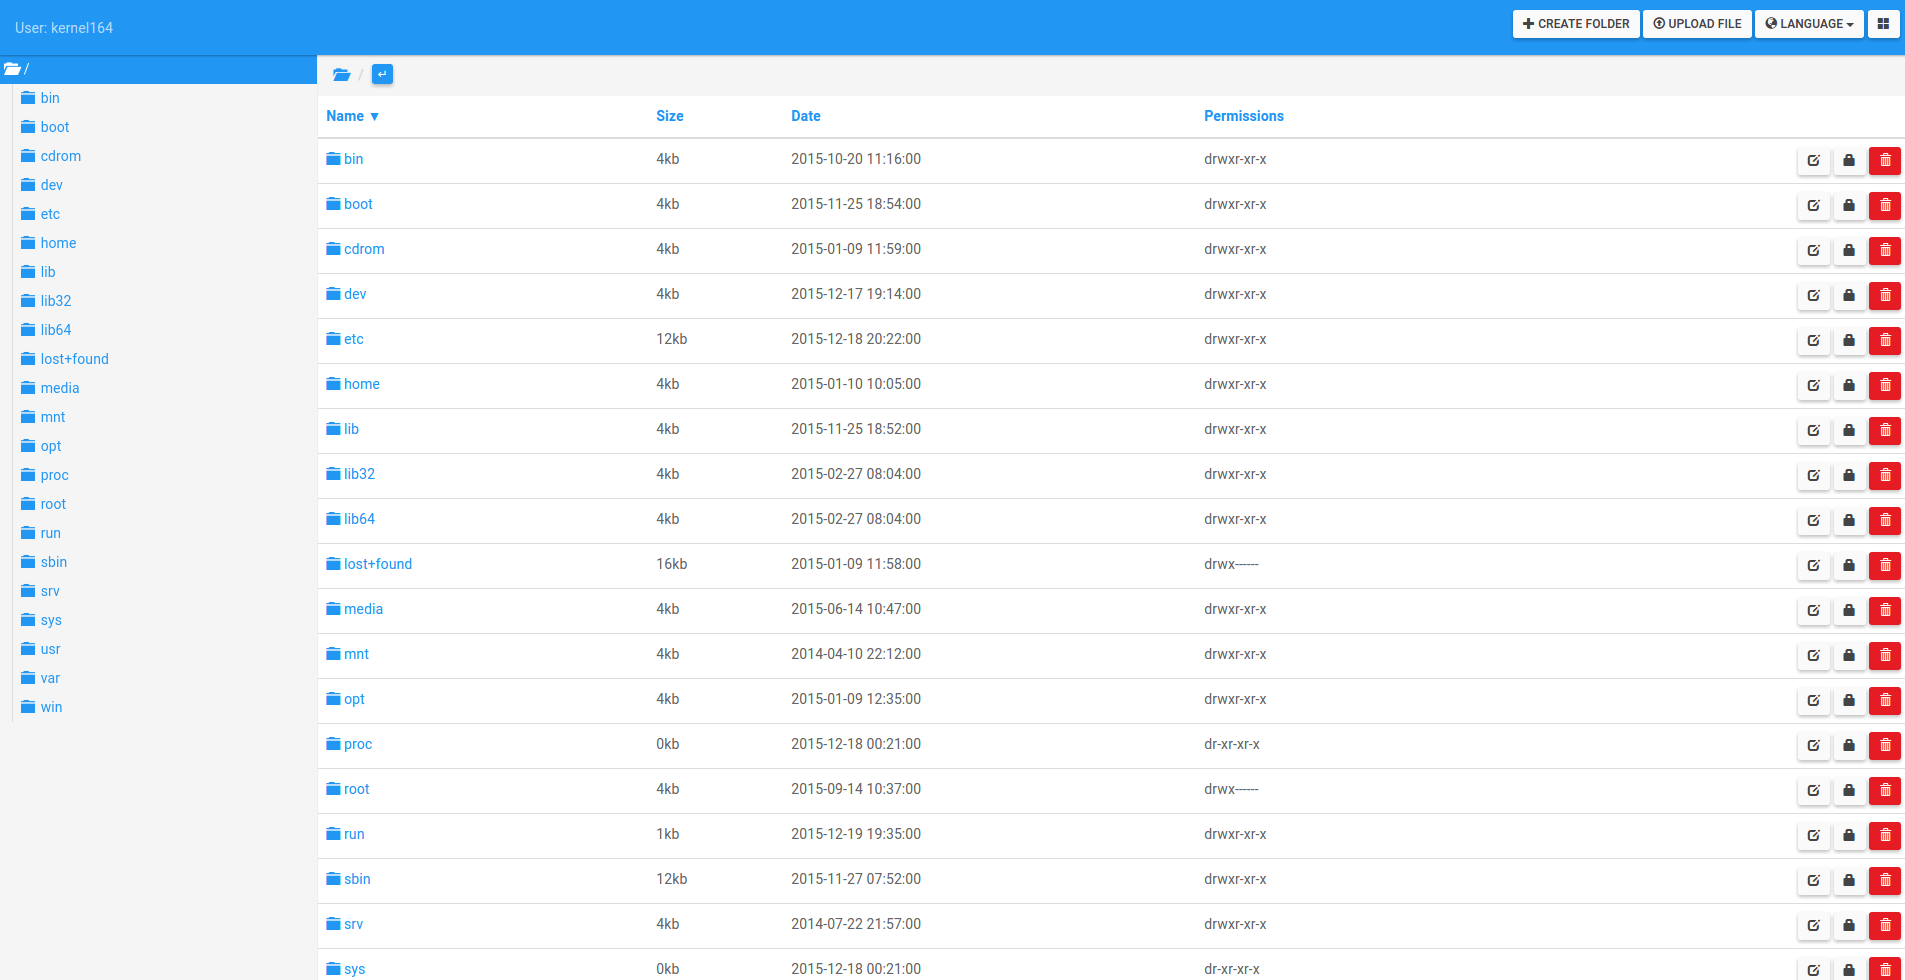Delete the cdrom folder with the trash icon

[1885, 250]
